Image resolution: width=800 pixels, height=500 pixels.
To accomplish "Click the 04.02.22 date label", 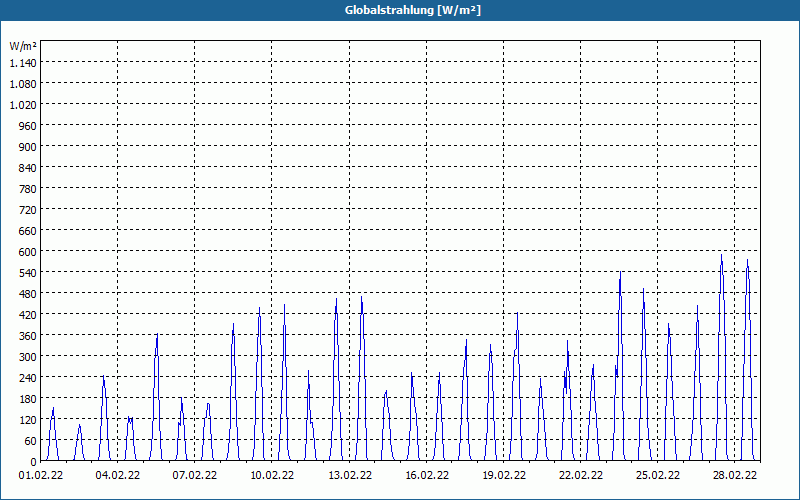I will (118, 475).
